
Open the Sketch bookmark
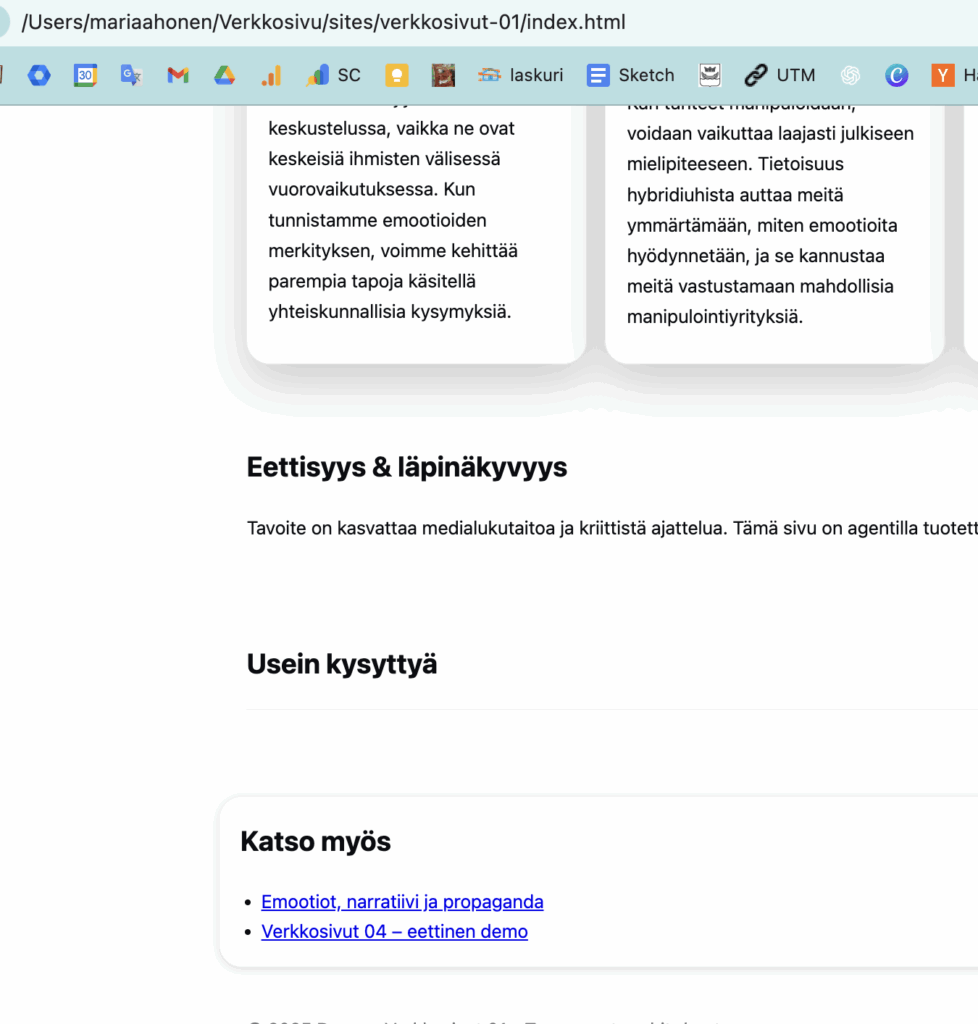click(x=630, y=74)
